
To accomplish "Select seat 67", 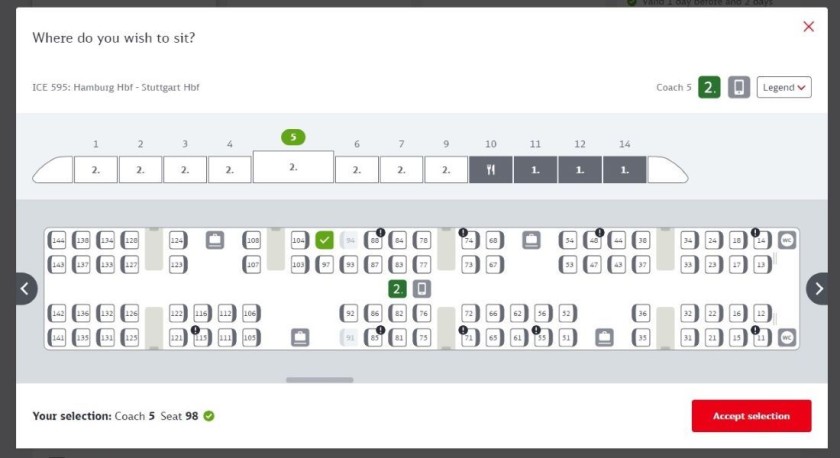I will (x=494, y=264).
